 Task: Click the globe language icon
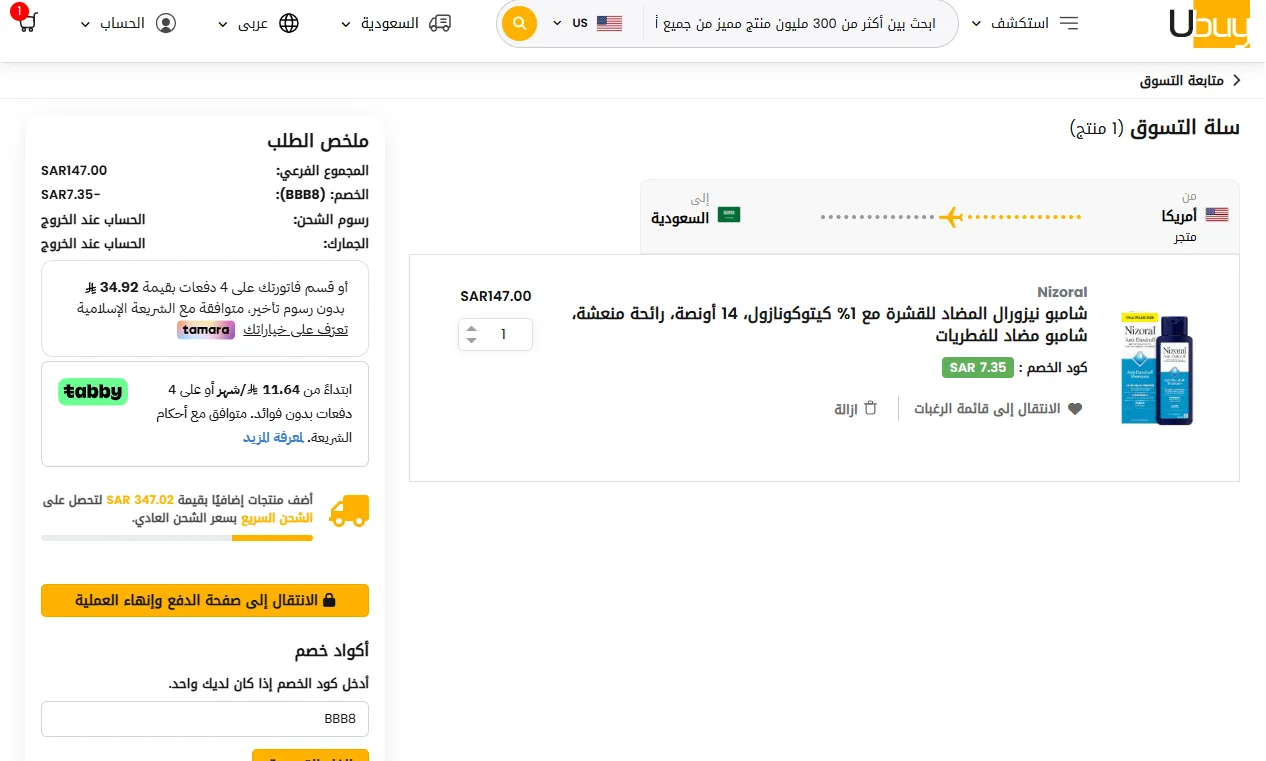point(288,23)
